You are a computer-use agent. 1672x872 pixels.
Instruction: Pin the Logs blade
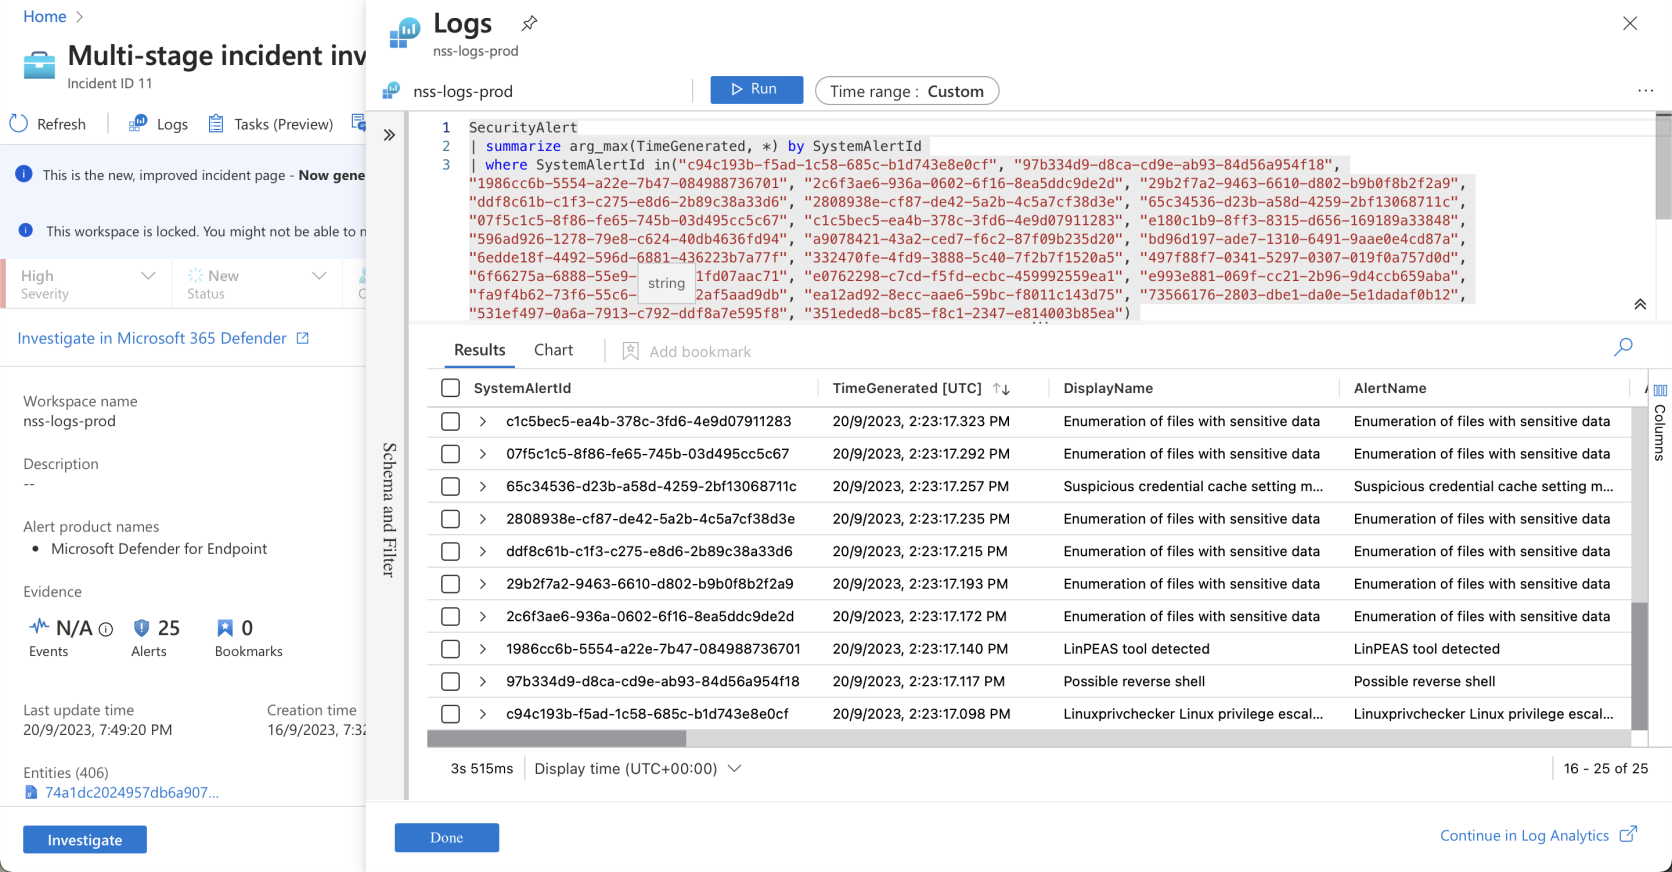point(530,22)
